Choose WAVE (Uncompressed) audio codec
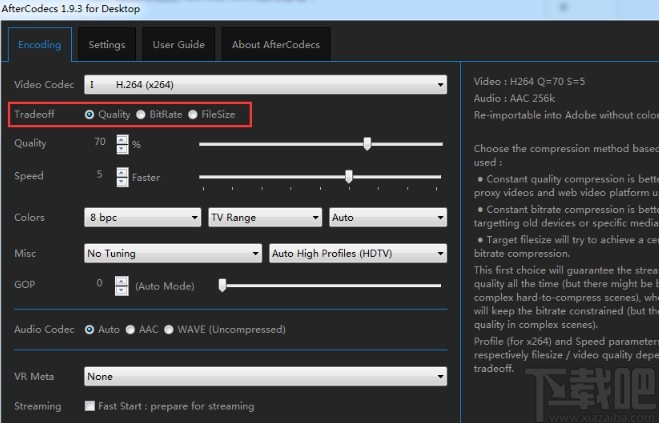 169,329
